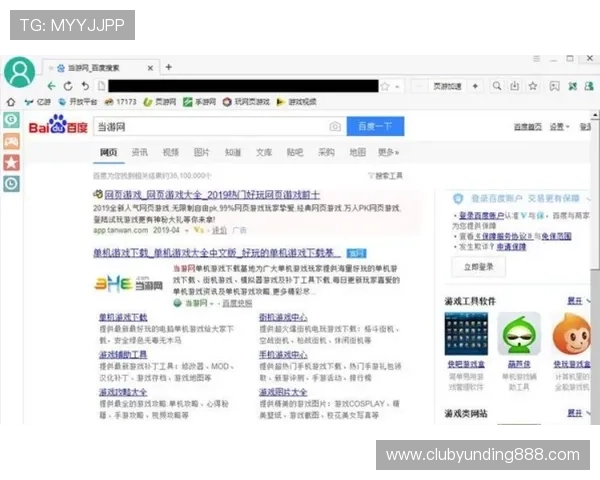Screen dimensions: 600x480
Task: Switch to the 地图 tab
Action: [357, 152]
